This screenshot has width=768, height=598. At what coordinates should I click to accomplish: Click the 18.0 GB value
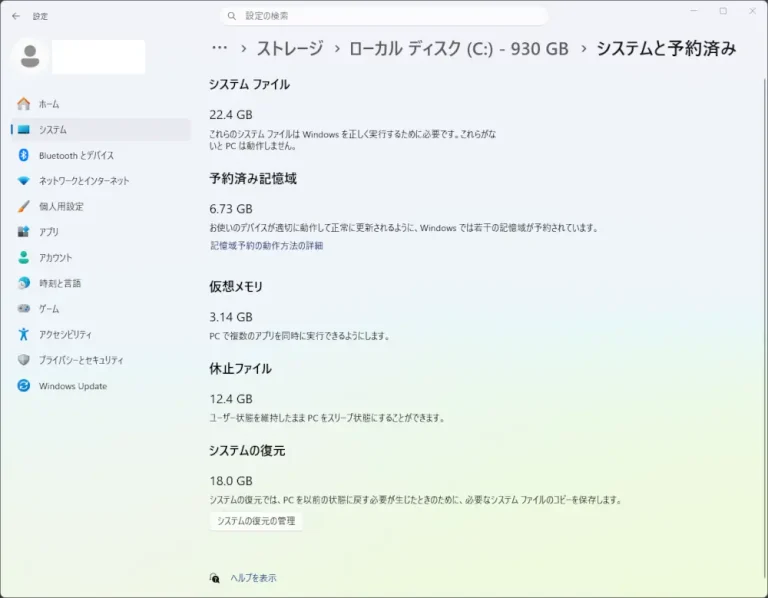point(231,481)
